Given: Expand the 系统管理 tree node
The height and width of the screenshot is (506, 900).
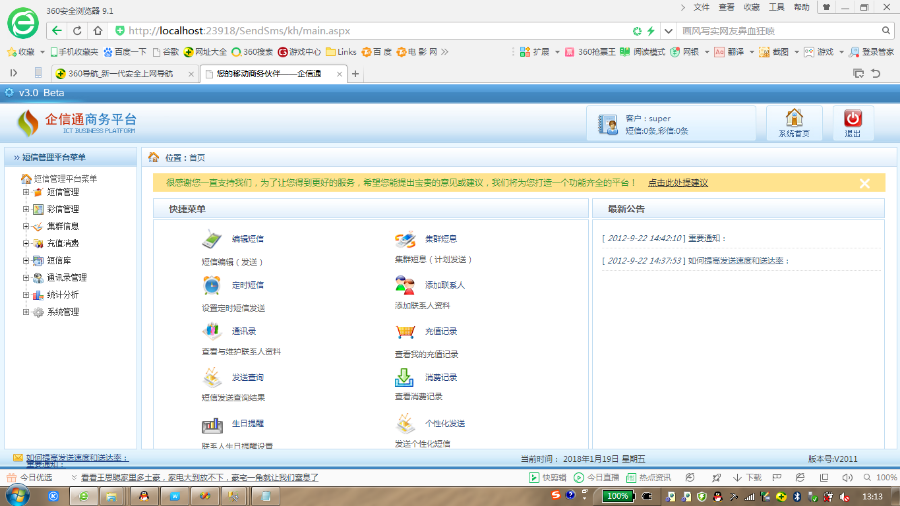Looking at the screenshot, I should coord(26,312).
